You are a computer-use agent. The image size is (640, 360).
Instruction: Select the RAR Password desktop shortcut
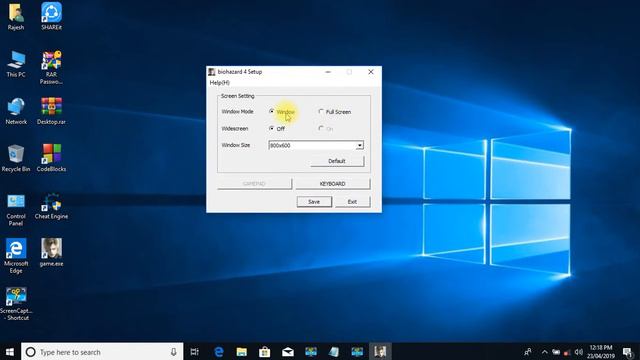51,67
